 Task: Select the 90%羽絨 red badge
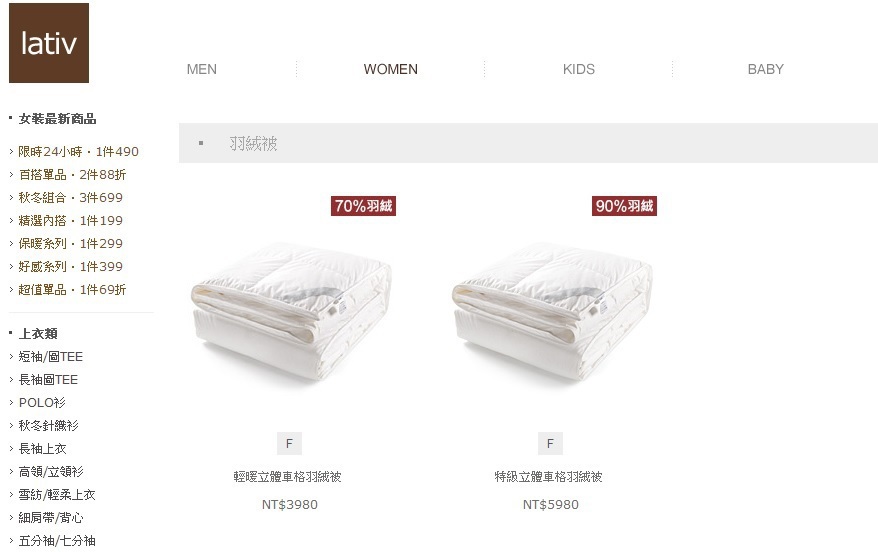[624, 206]
